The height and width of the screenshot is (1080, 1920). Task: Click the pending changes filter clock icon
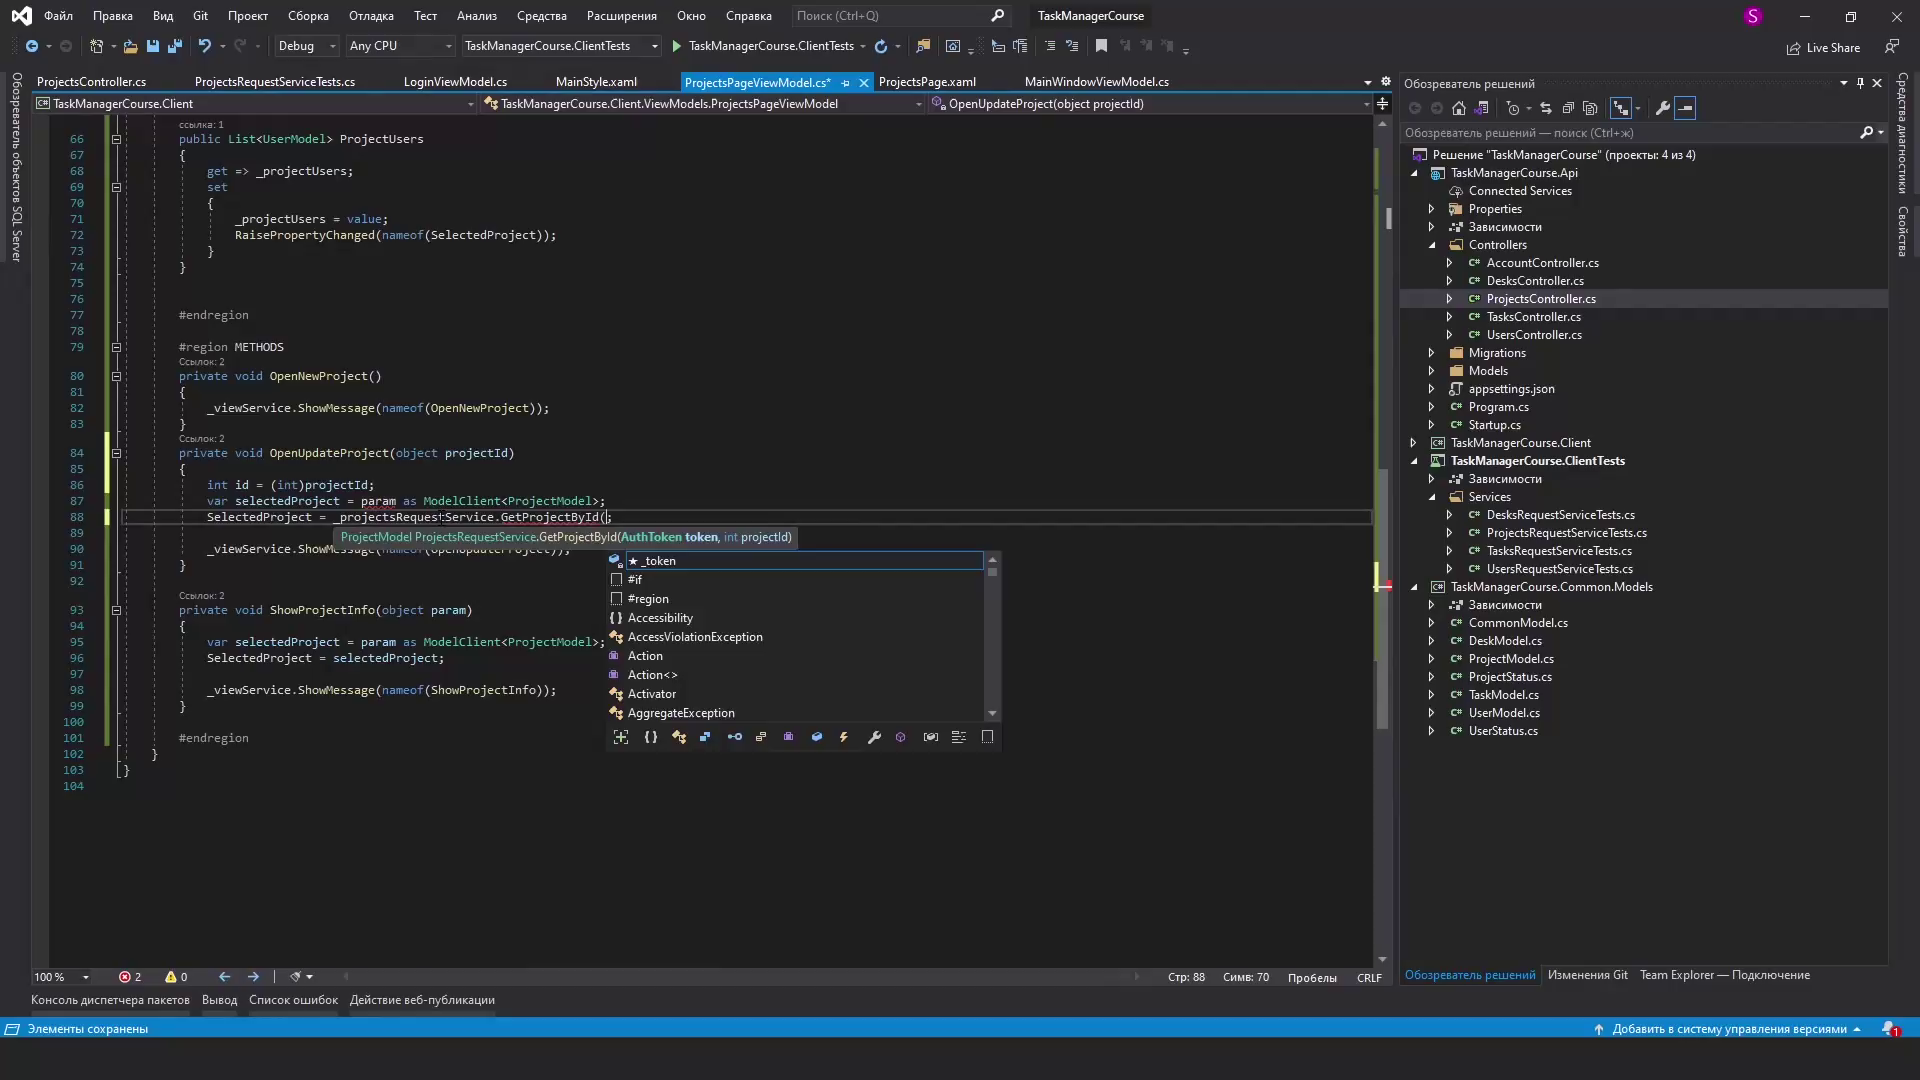click(1513, 108)
